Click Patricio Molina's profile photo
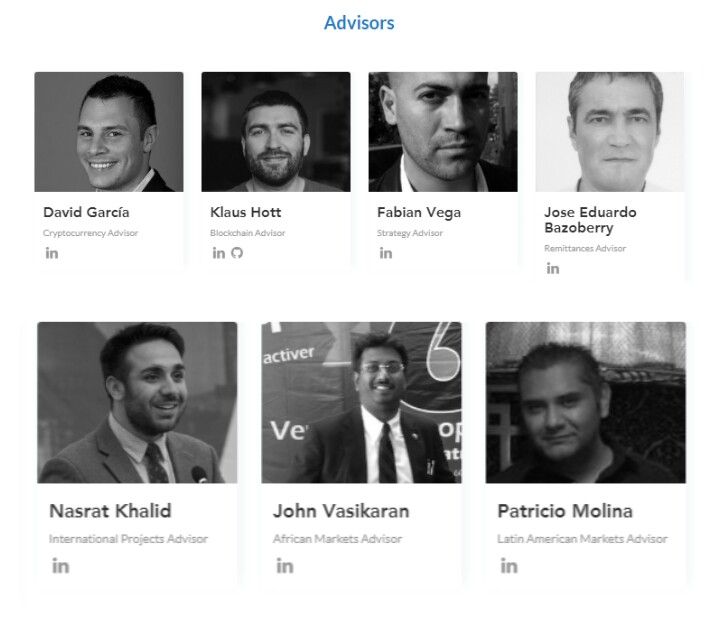Image resolution: width=720 pixels, height=641 pixels. coord(585,403)
